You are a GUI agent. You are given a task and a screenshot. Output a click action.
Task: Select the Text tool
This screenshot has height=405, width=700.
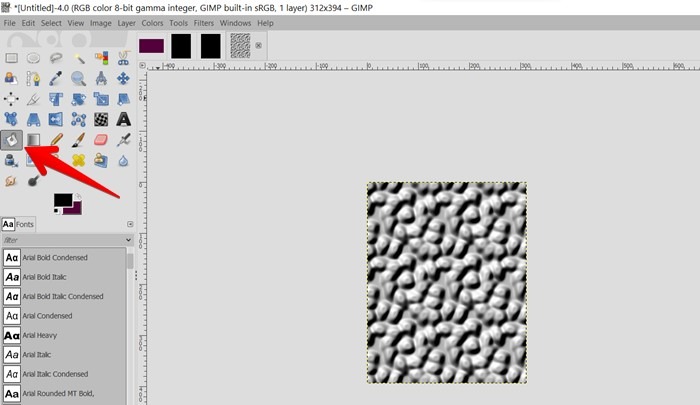(124, 119)
